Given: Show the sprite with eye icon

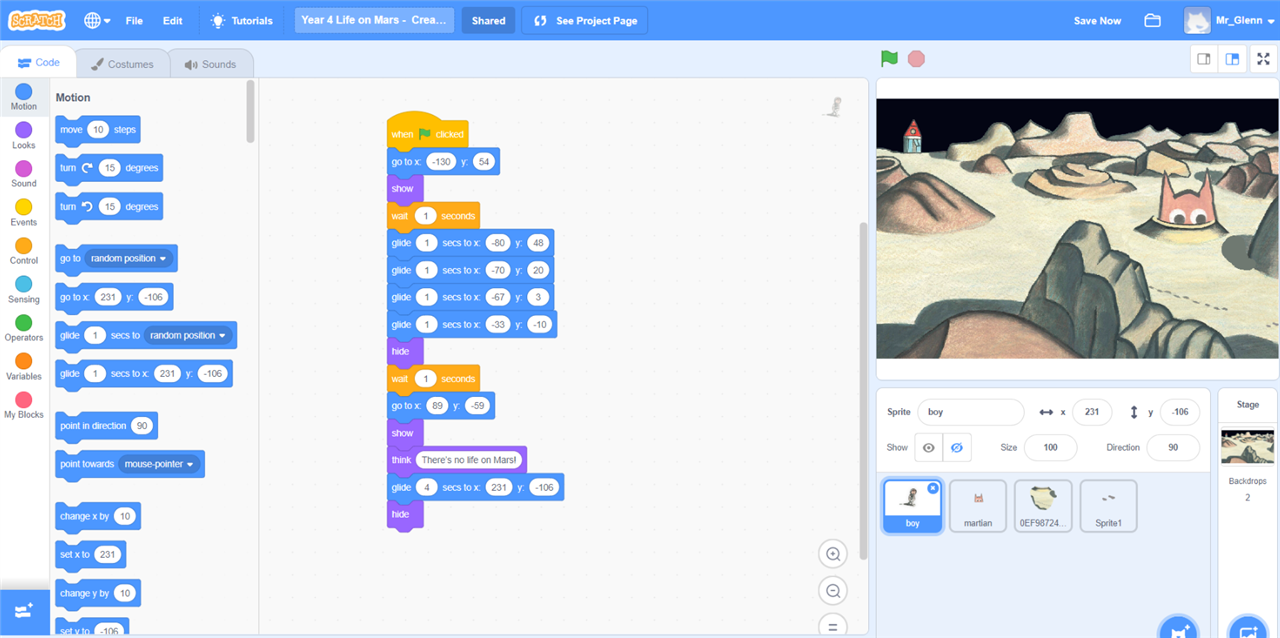Looking at the screenshot, I should (x=929, y=448).
